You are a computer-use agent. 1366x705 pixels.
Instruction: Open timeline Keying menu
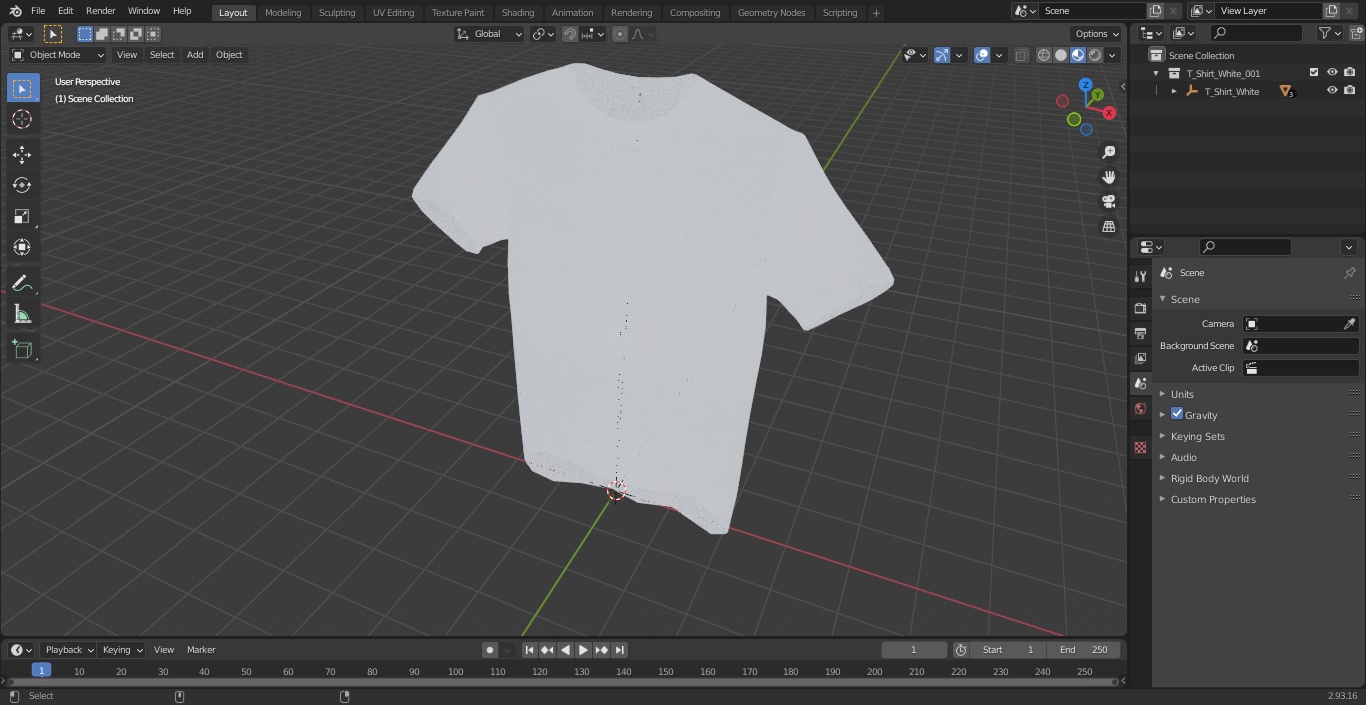click(x=122, y=650)
